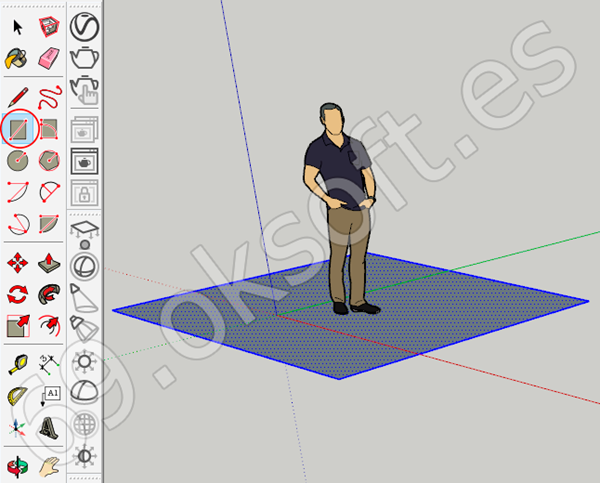Viewport: 600px width, 483px height.
Task: Convert selection to V-Ray Mesh Light
Action: click(x=85, y=424)
